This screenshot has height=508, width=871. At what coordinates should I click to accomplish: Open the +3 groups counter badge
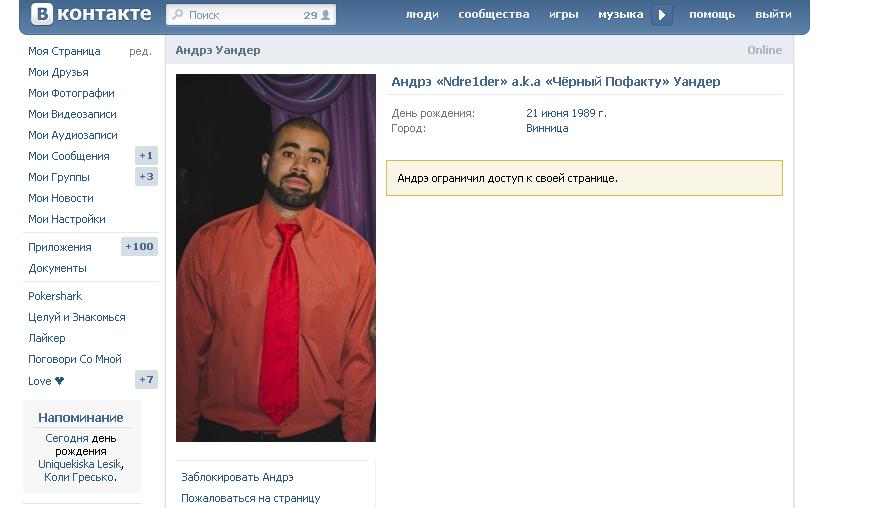(x=146, y=177)
